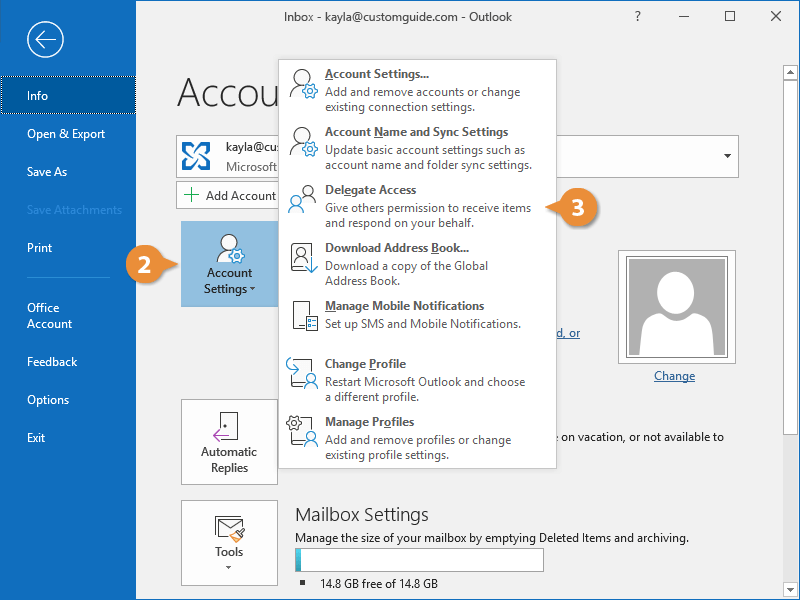800x600 pixels.
Task: Click the Account Settings gear-person menu icon
Action: click(304, 83)
